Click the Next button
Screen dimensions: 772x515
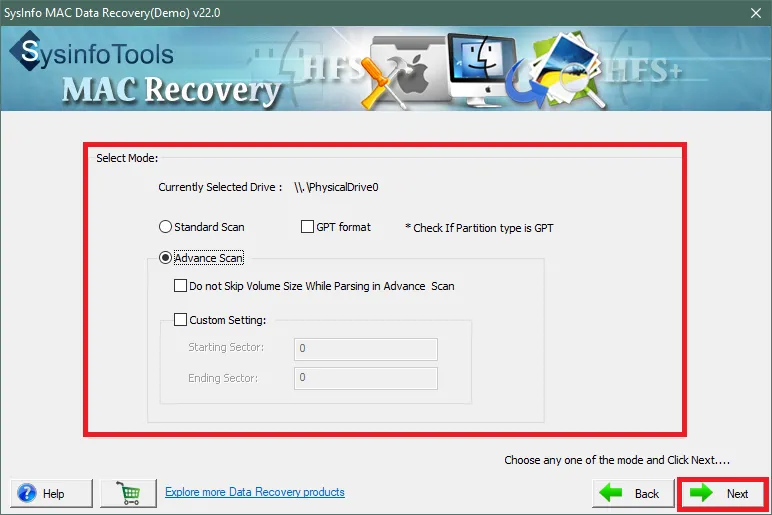pyautogui.click(x=722, y=493)
